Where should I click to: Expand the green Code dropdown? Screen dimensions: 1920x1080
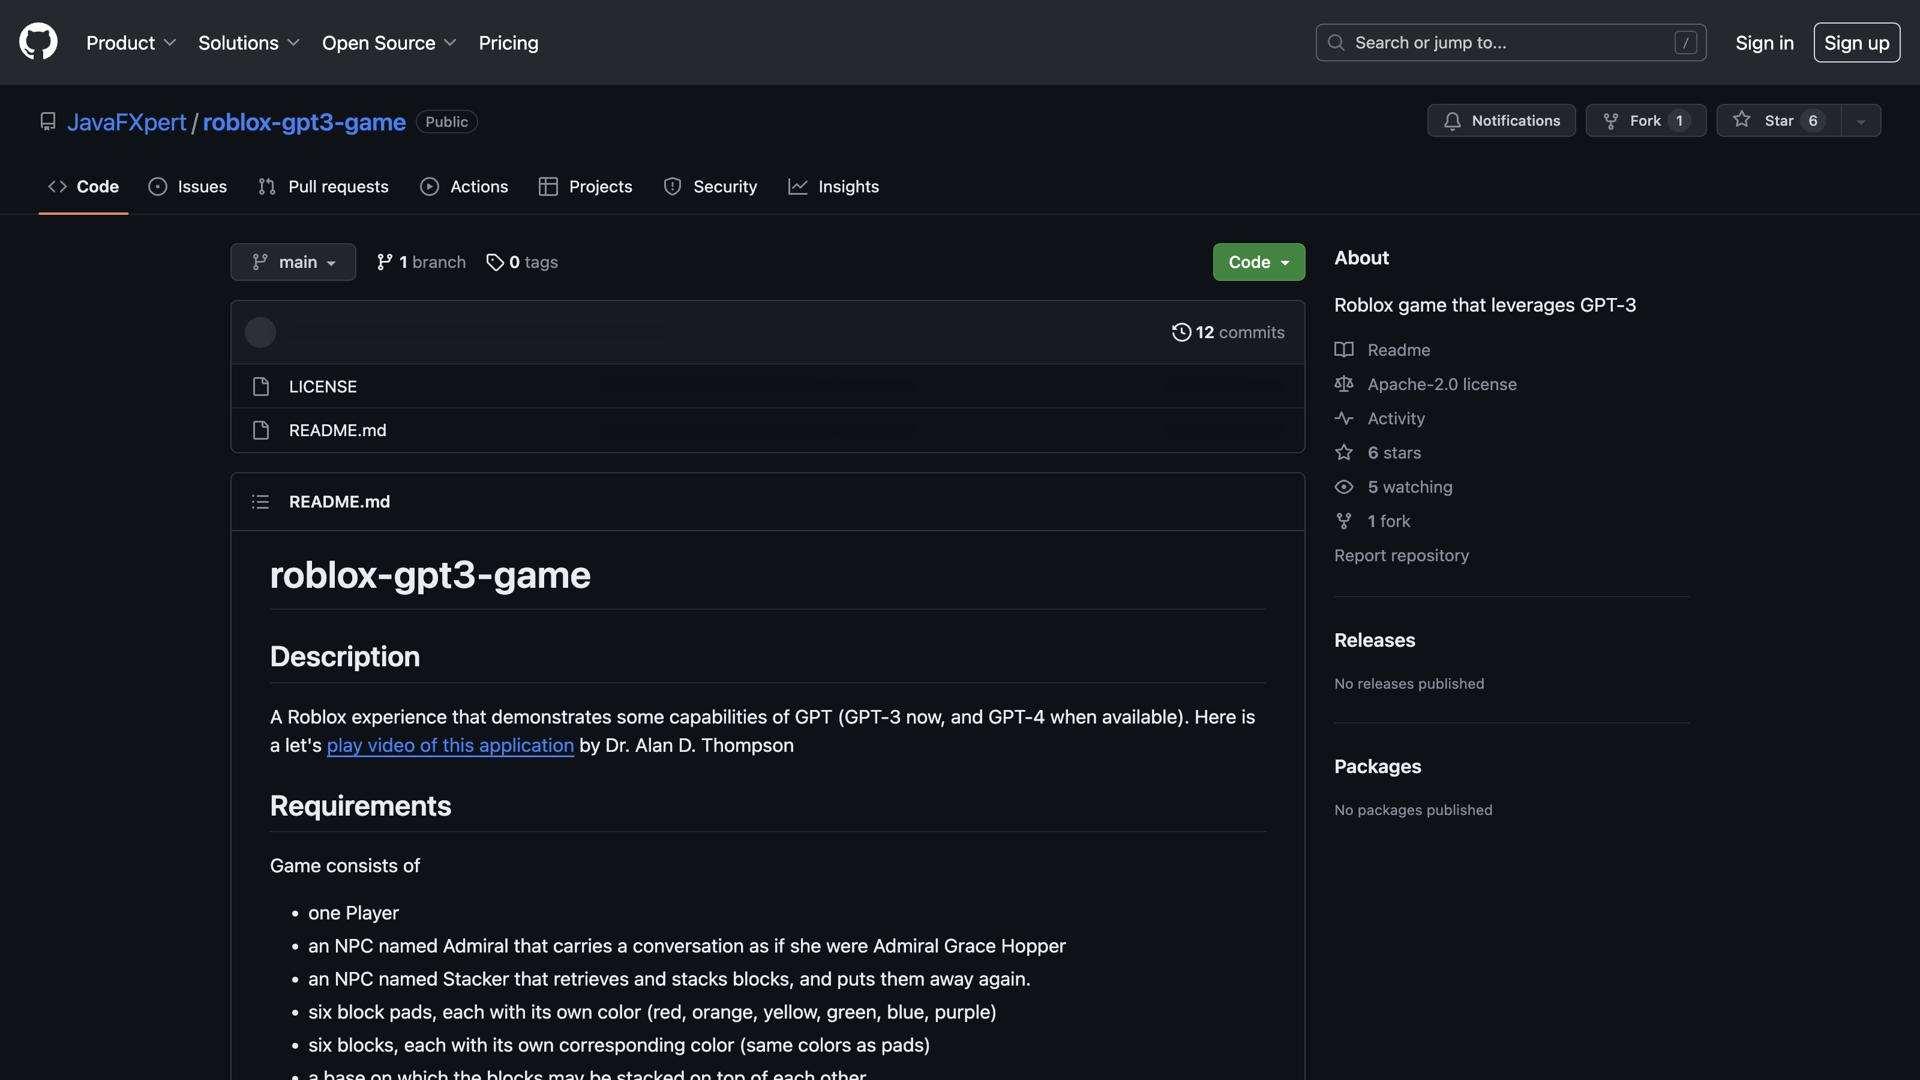[x=1258, y=262]
